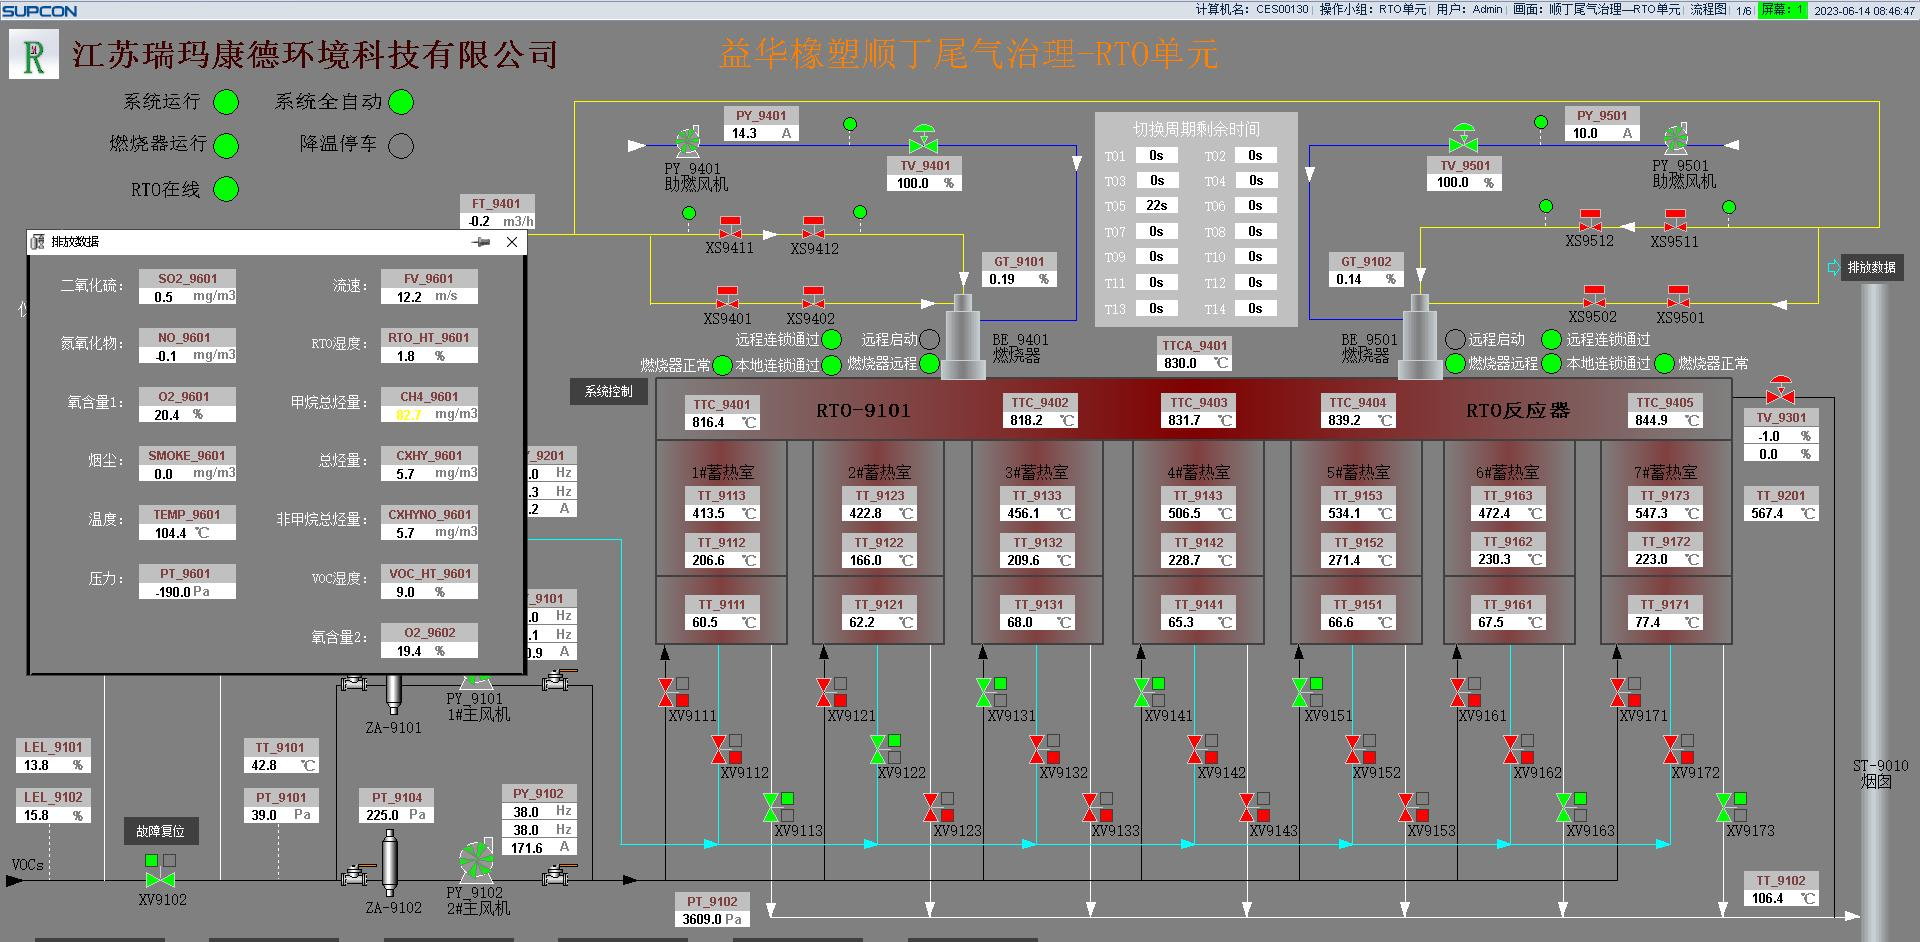1920x942 pixels.
Task: Click the 屏幕: 1 indicator in title bar
Action: click(x=1783, y=9)
